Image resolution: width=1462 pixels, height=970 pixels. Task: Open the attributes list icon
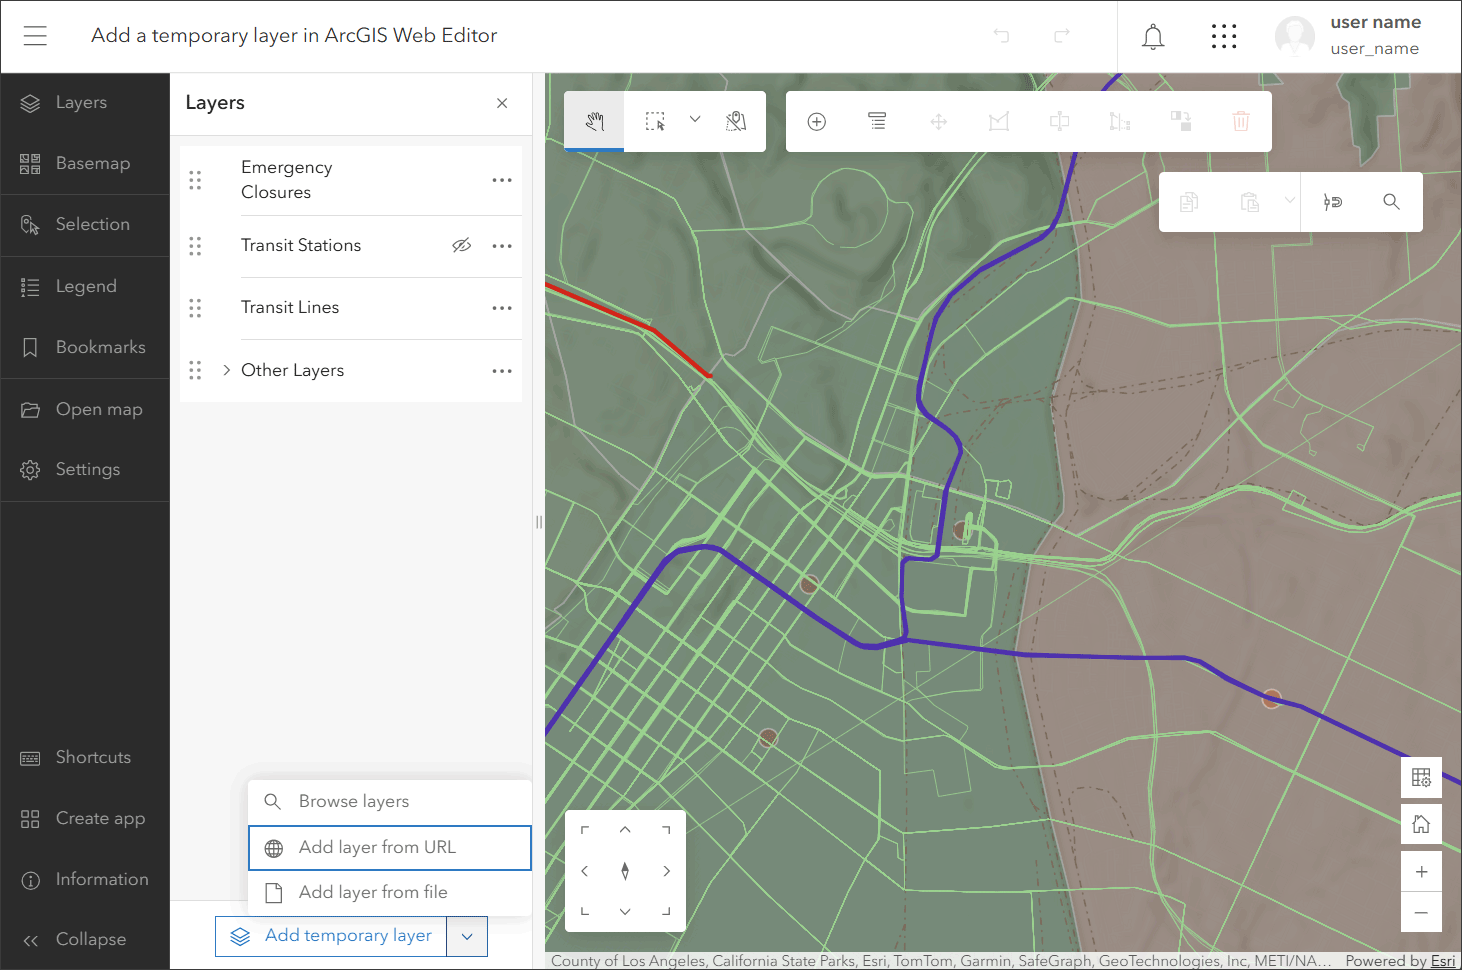pos(877,122)
